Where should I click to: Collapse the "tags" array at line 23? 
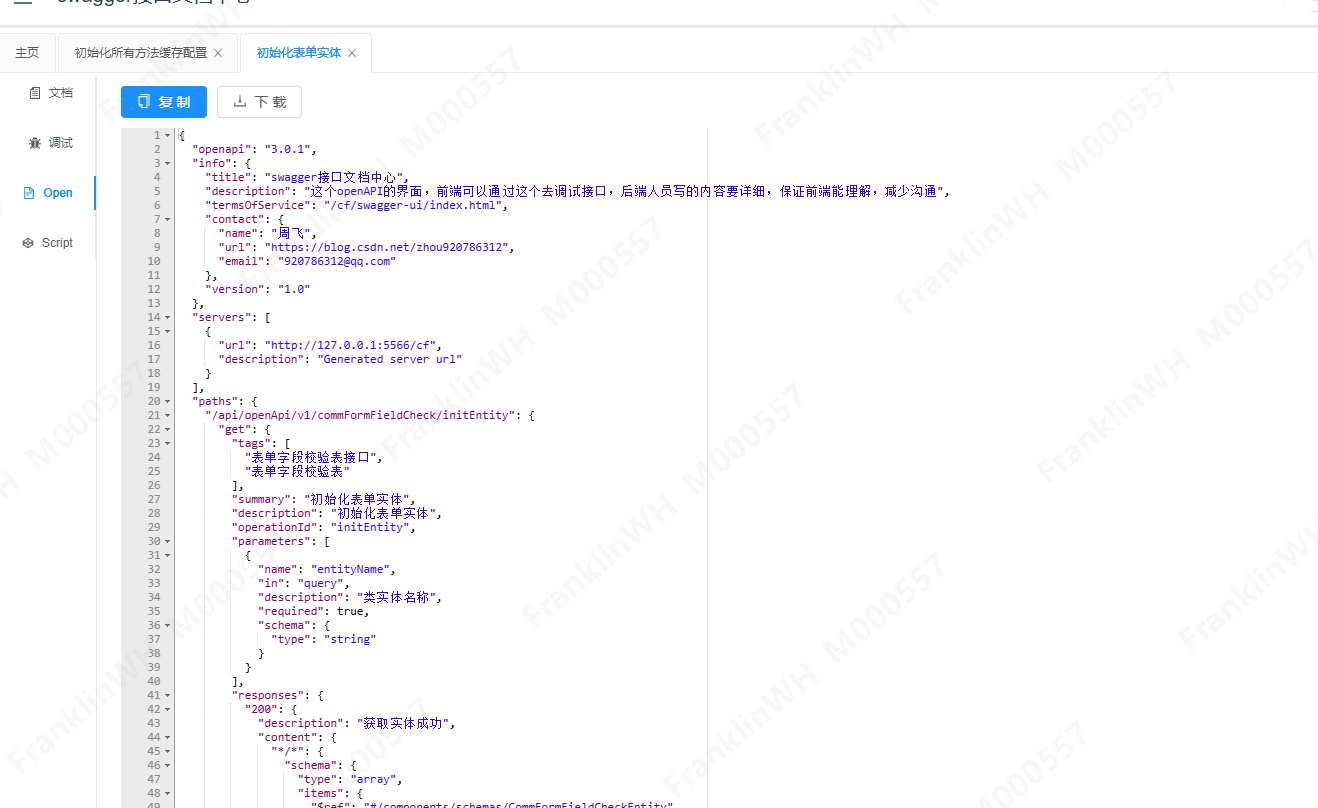coord(168,443)
